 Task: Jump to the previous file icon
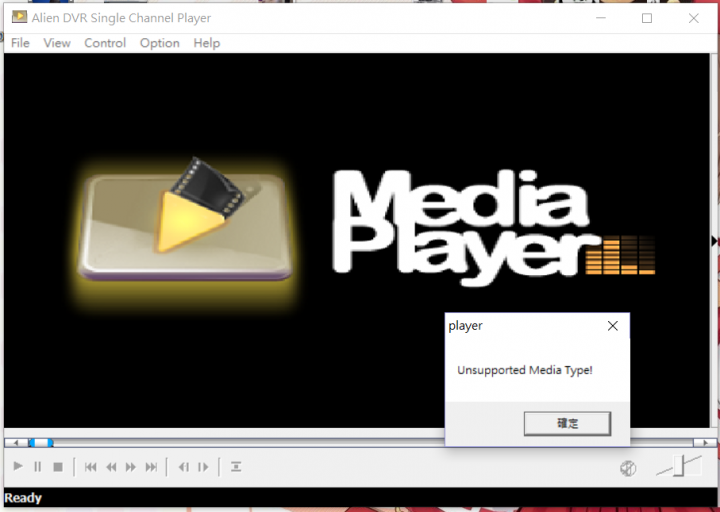pyautogui.click(x=90, y=467)
